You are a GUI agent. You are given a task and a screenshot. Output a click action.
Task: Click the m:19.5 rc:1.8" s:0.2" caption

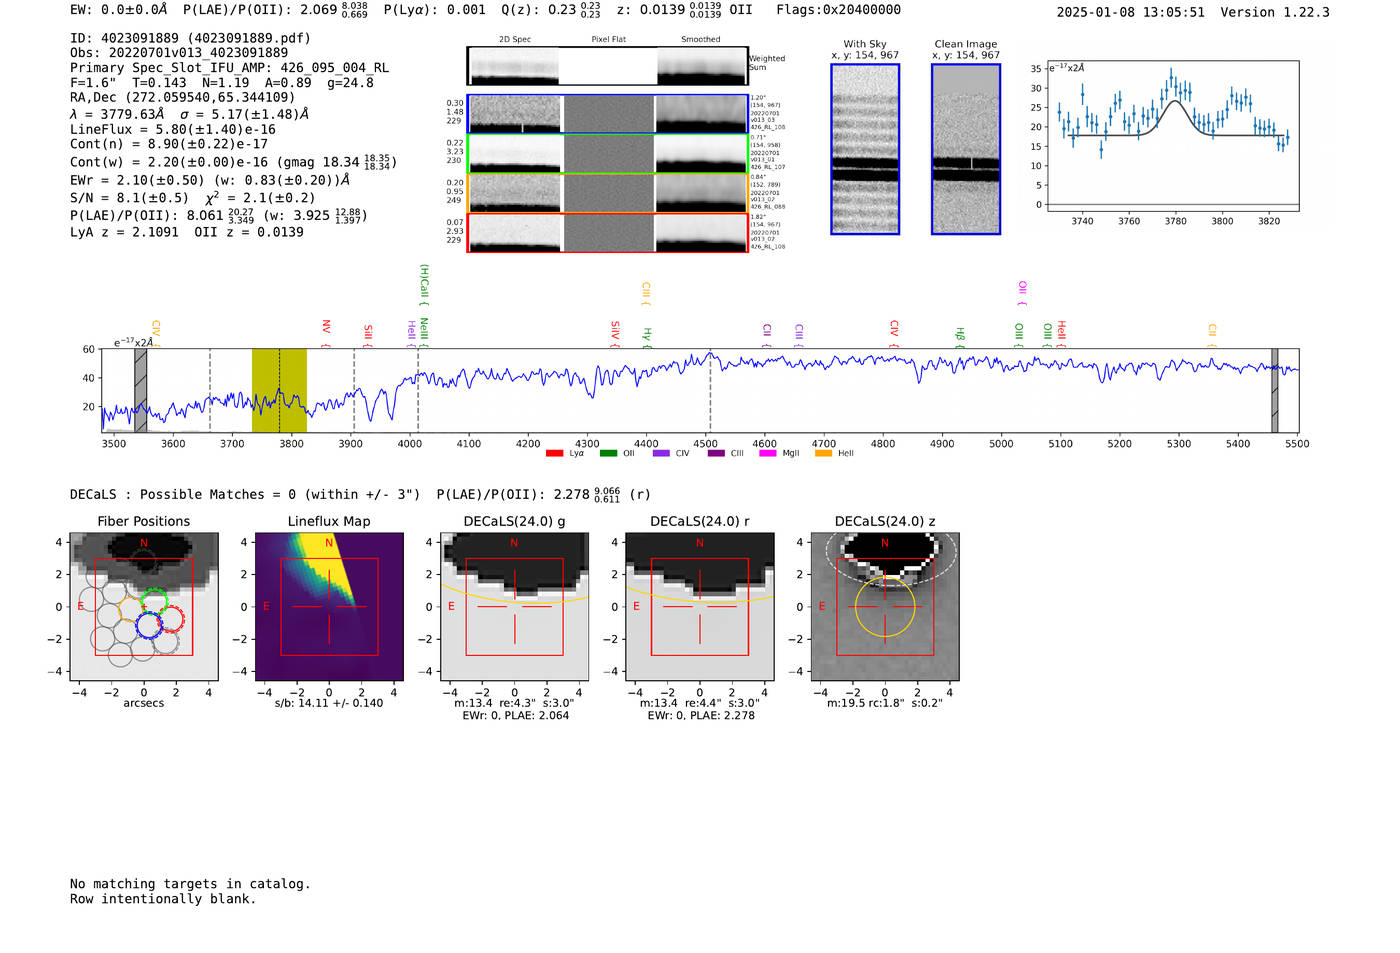885,703
